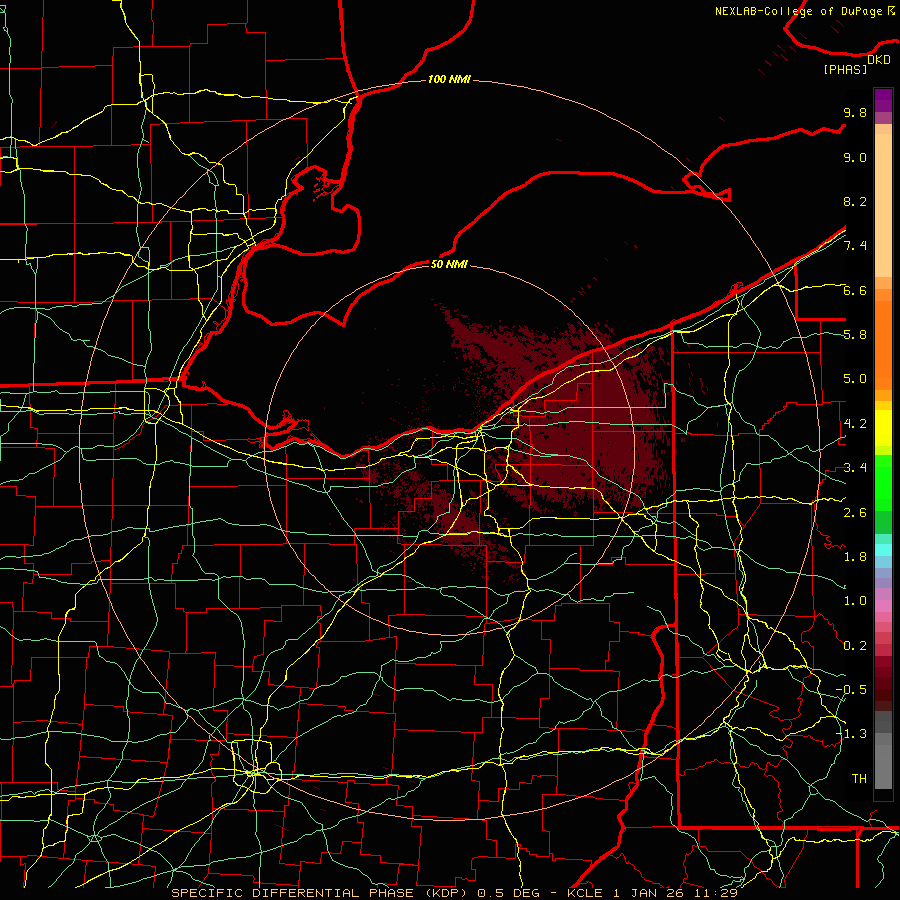Click the DKD label above the color scale
900x900 pixels.
(879, 60)
